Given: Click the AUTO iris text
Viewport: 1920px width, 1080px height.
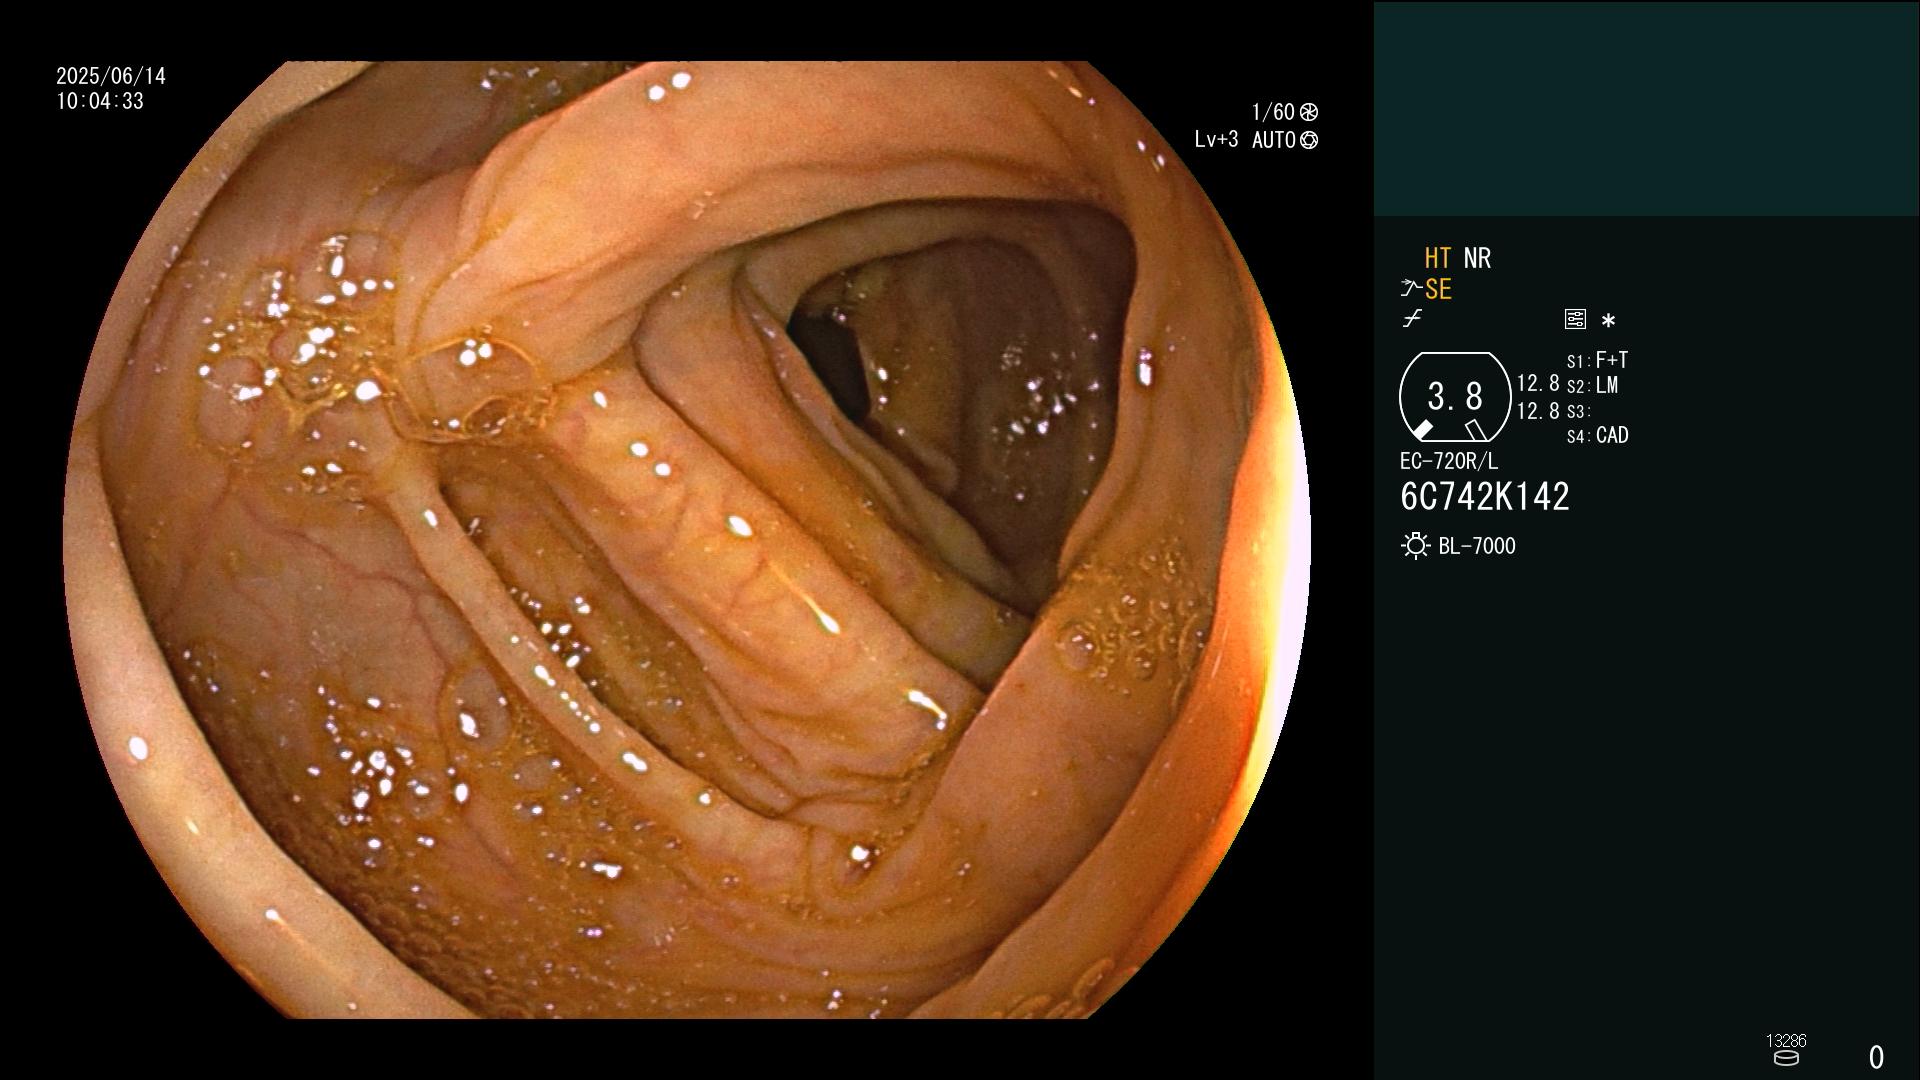Looking at the screenshot, I should 1273,140.
